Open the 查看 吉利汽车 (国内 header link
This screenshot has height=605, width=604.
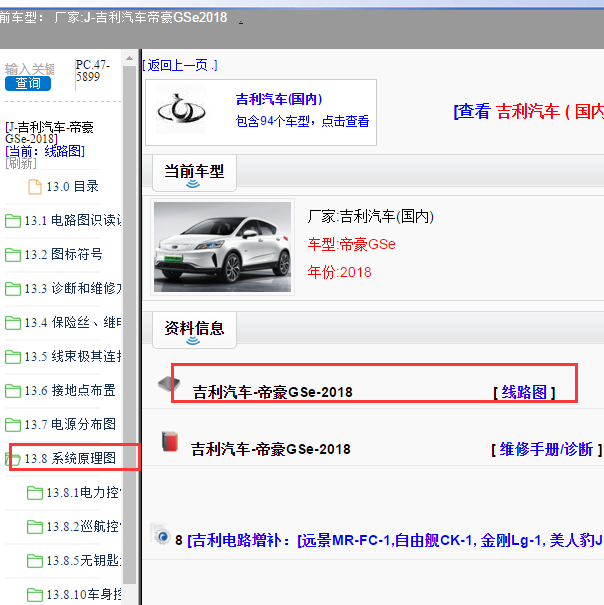(x=528, y=112)
